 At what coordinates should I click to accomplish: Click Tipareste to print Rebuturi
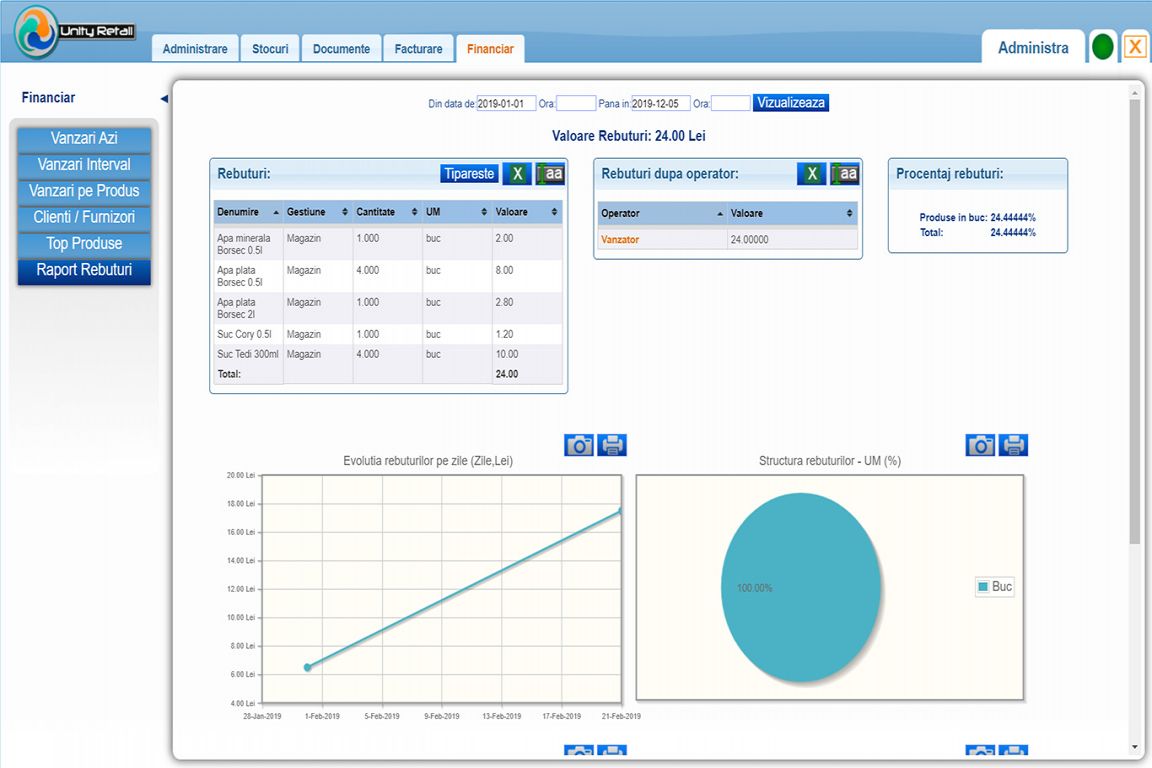469,174
